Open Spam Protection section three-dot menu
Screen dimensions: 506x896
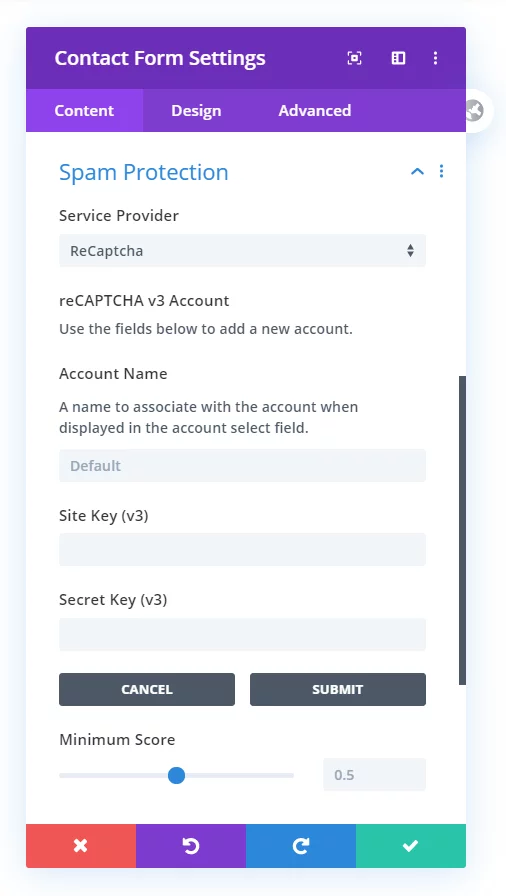tap(441, 171)
